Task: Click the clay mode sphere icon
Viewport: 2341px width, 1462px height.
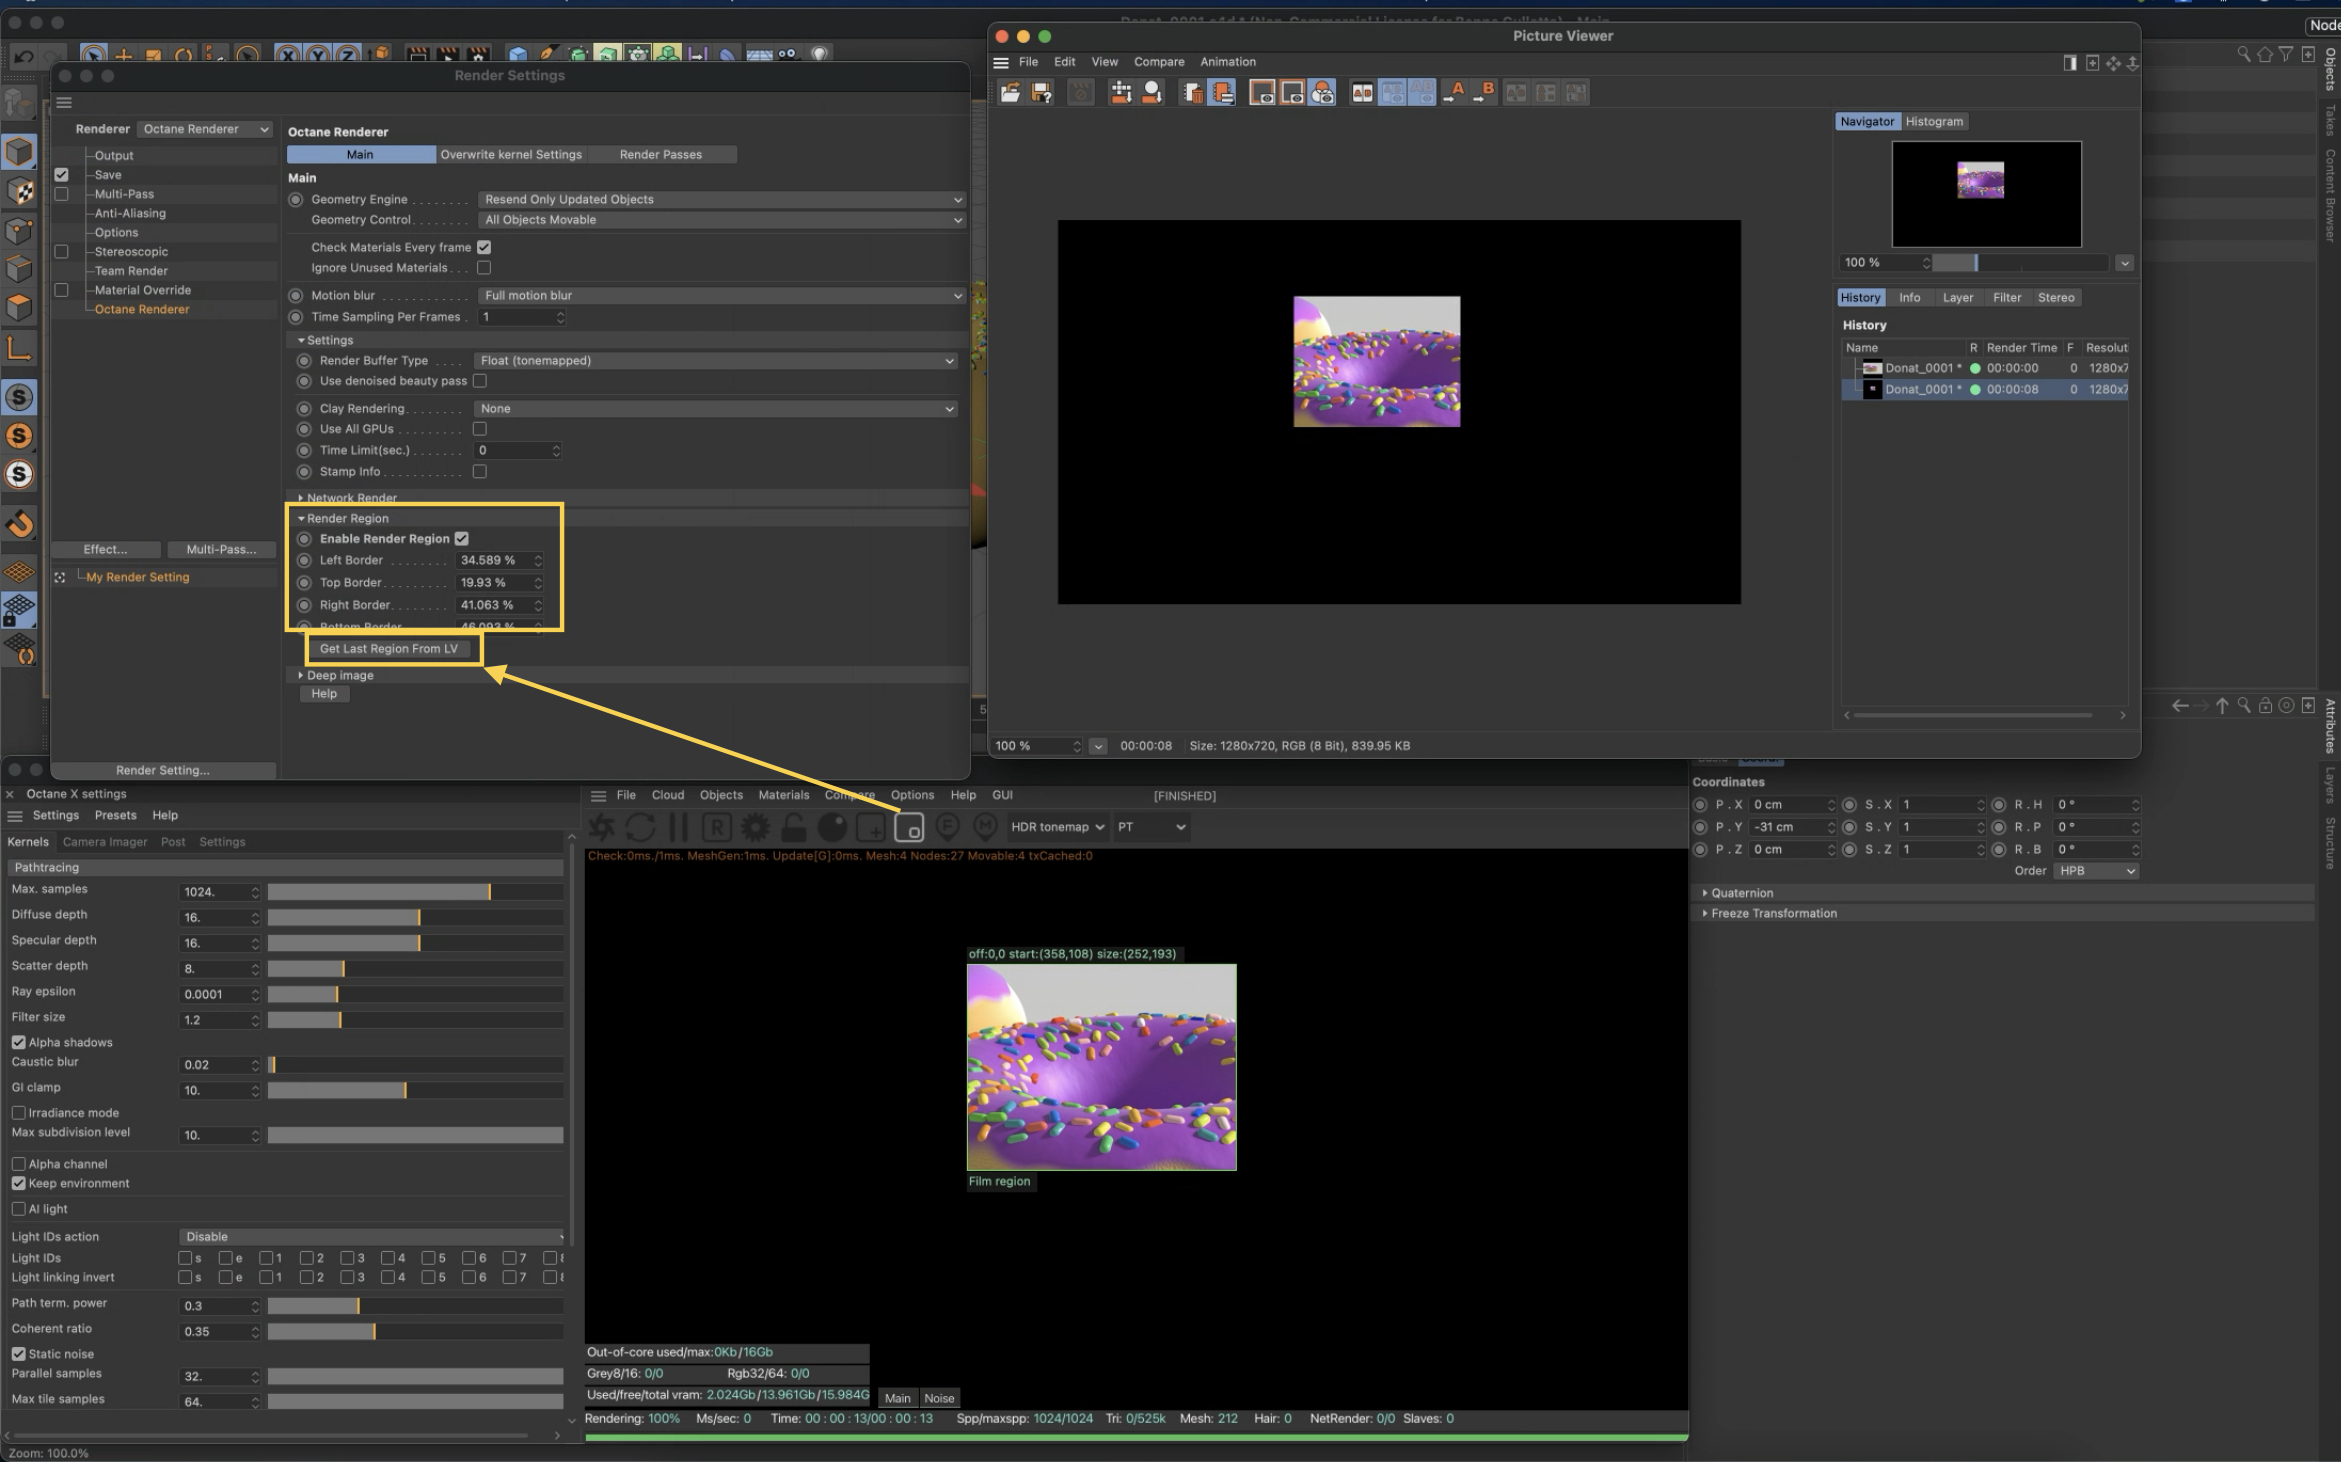Action: [832, 827]
